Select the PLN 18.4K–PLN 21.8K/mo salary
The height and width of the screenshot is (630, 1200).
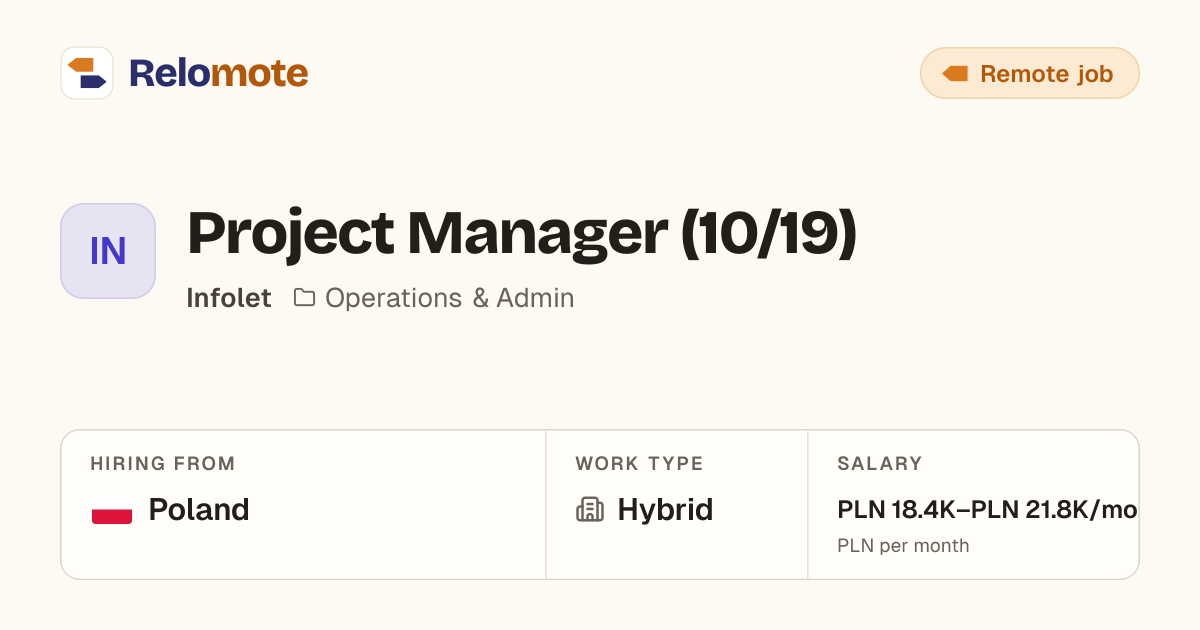[987, 510]
